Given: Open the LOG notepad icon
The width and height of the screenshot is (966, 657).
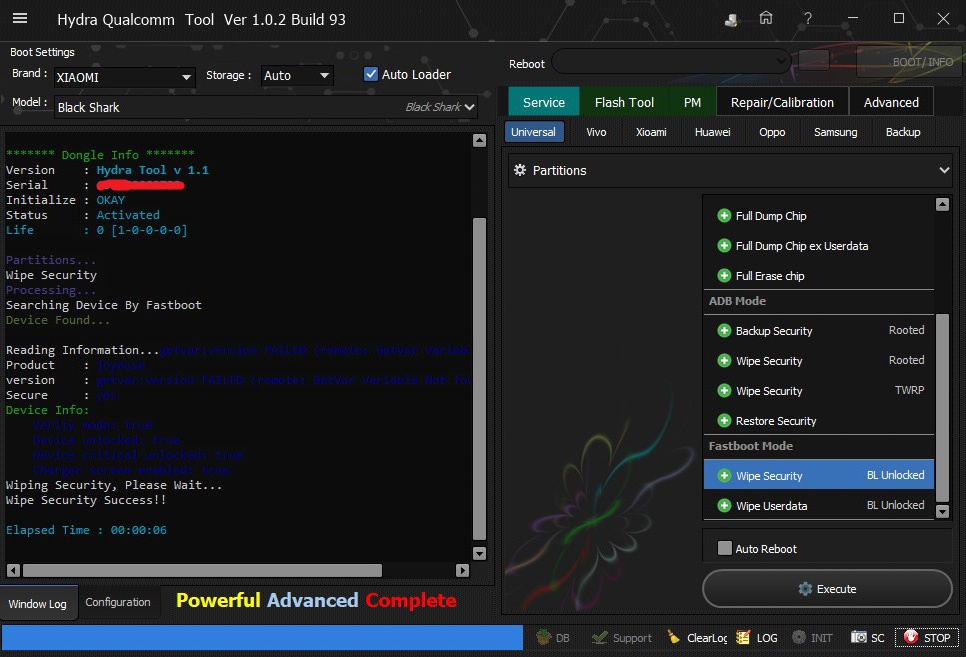Looking at the screenshot, I should pyautogui.click(x=743, y=637).
